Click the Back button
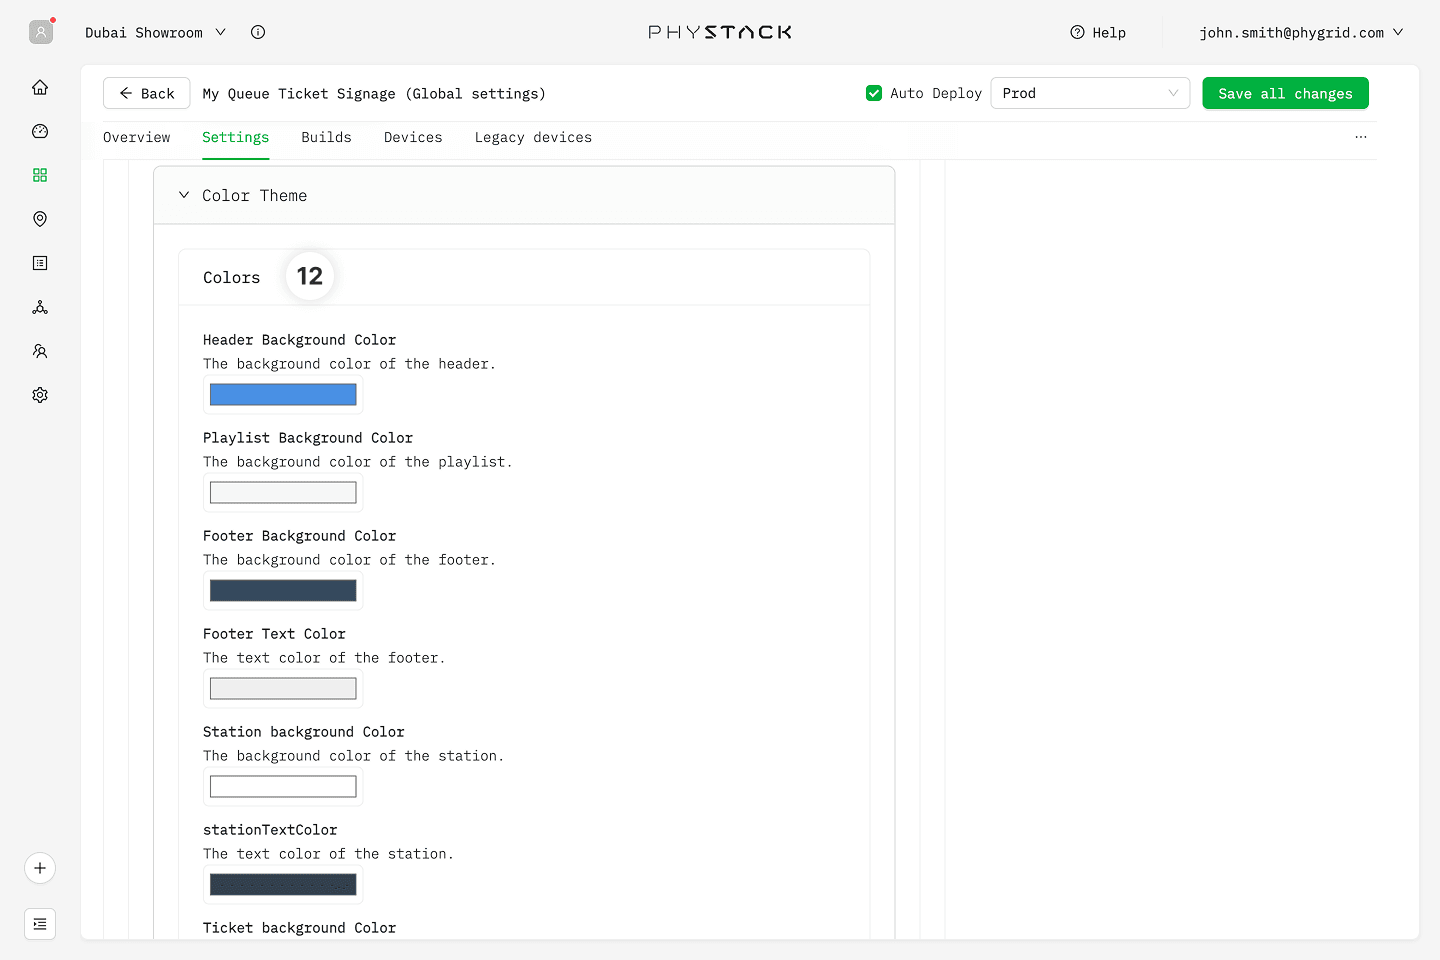 point(146,93)
